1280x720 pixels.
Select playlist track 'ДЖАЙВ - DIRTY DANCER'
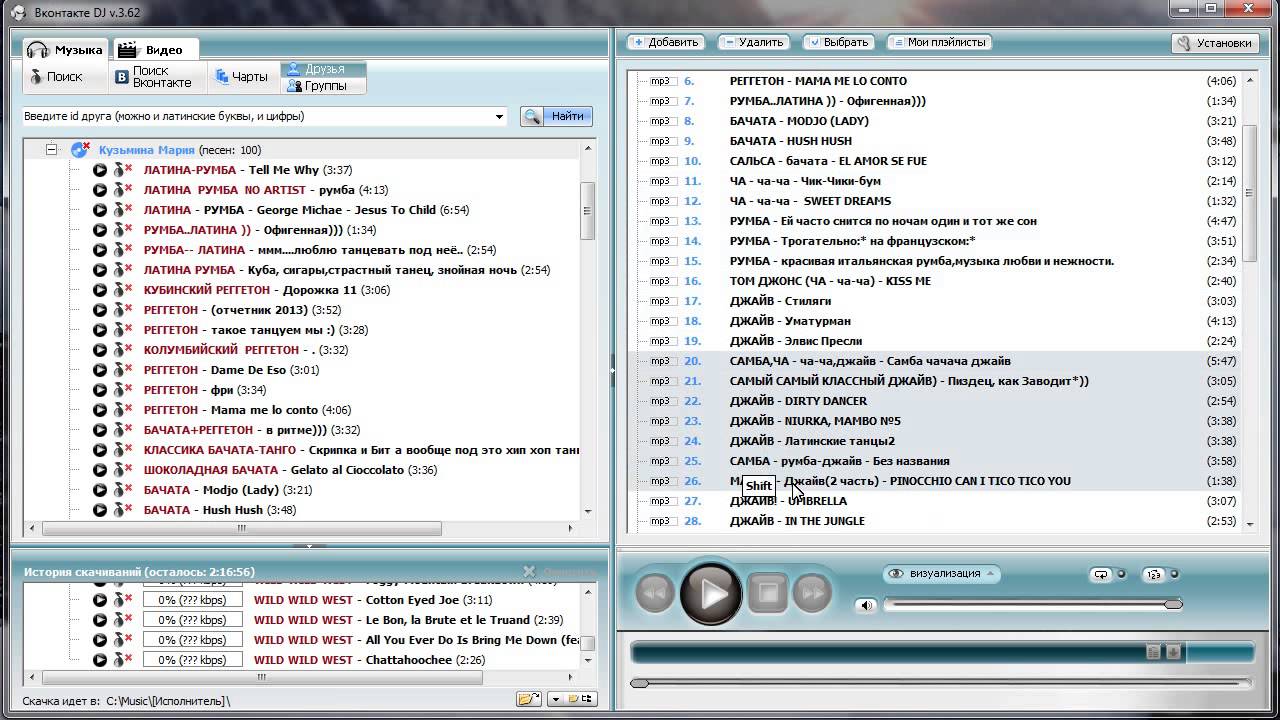point(798,401)
